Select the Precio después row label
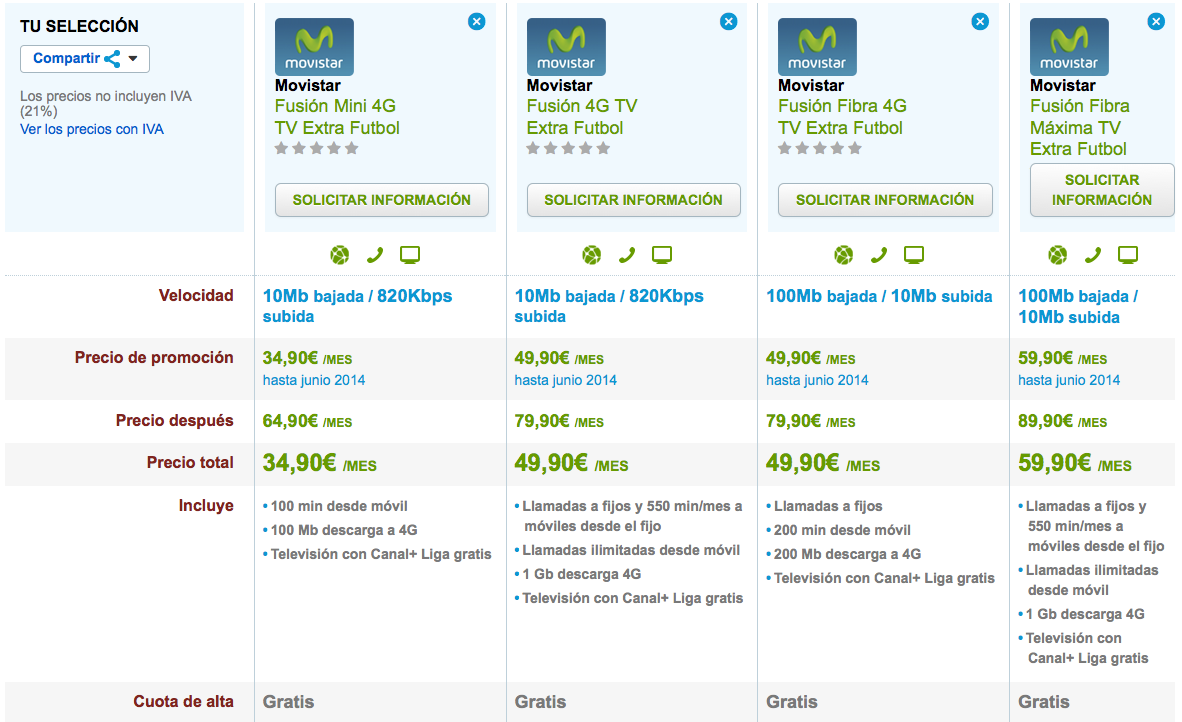1182x722 pixels. [175, 421]
